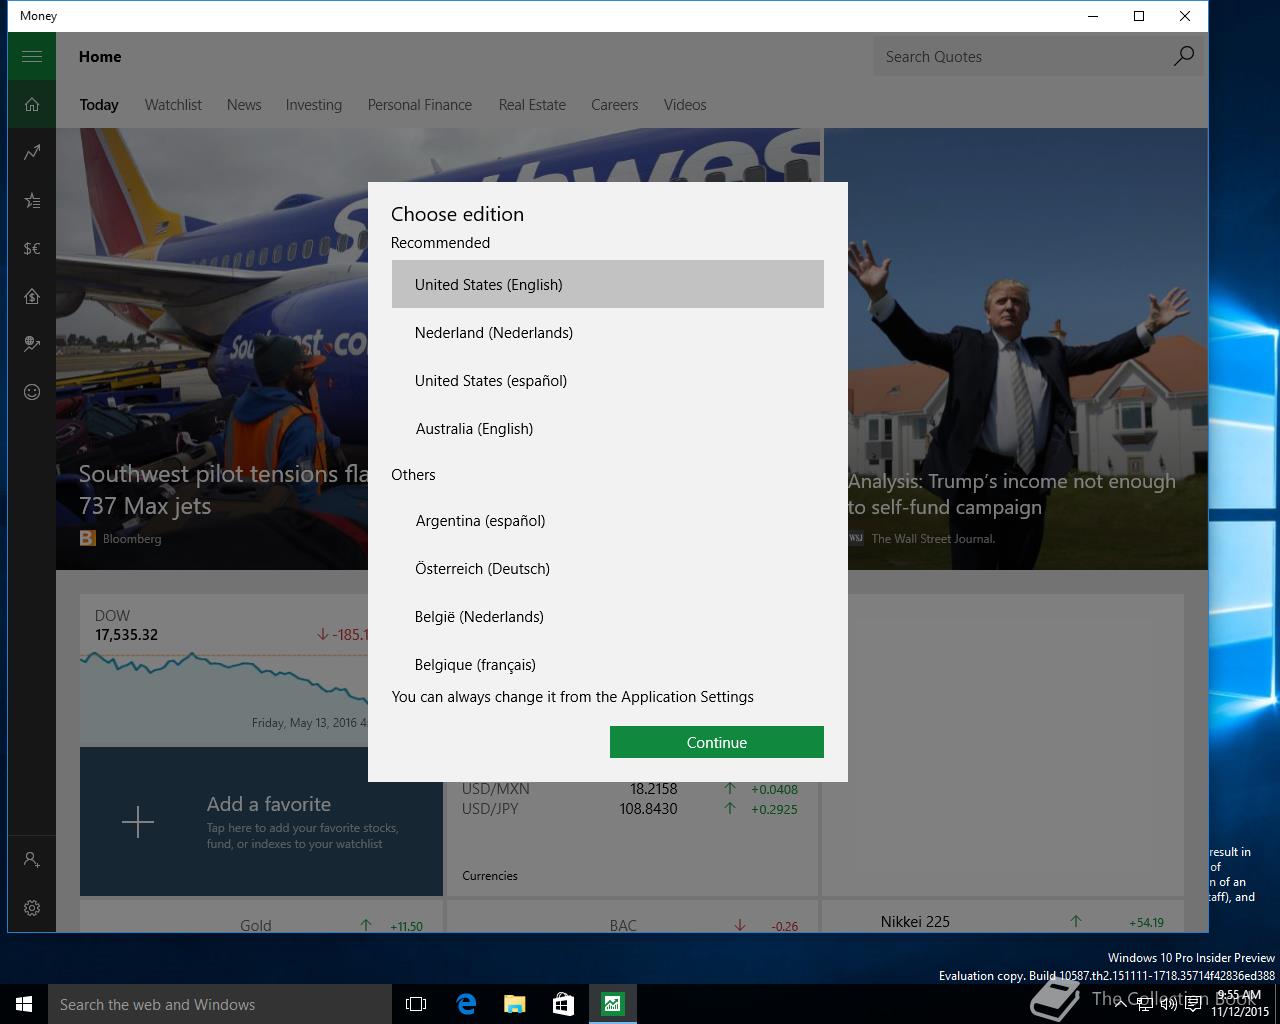Select United States (English) edition
Viewport: 1280px width, 1024px height.
coord(608,284)
